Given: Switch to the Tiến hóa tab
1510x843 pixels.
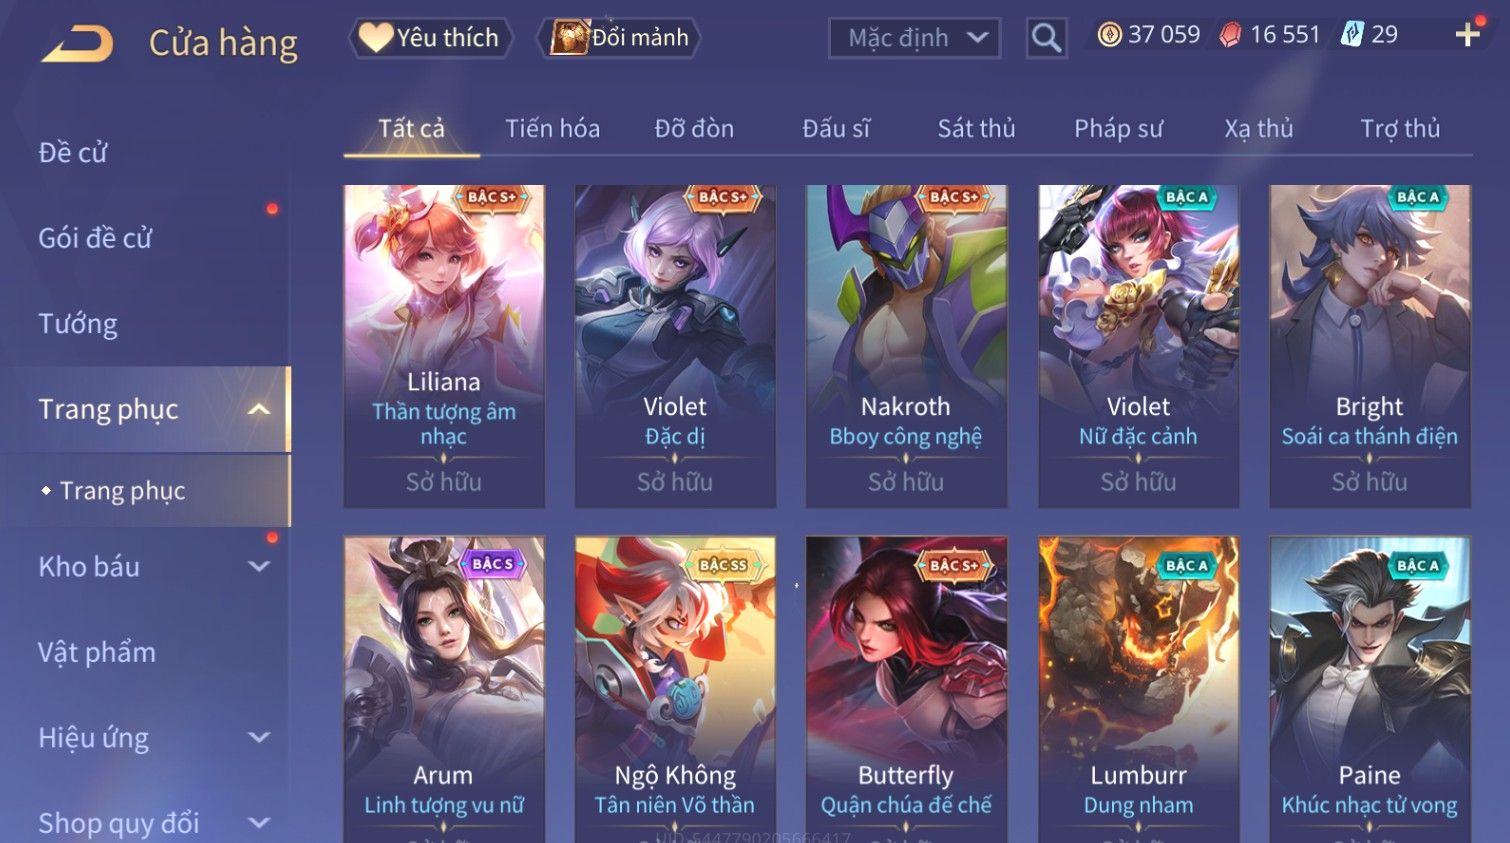Looking at the screenshot, I should 552,128.
